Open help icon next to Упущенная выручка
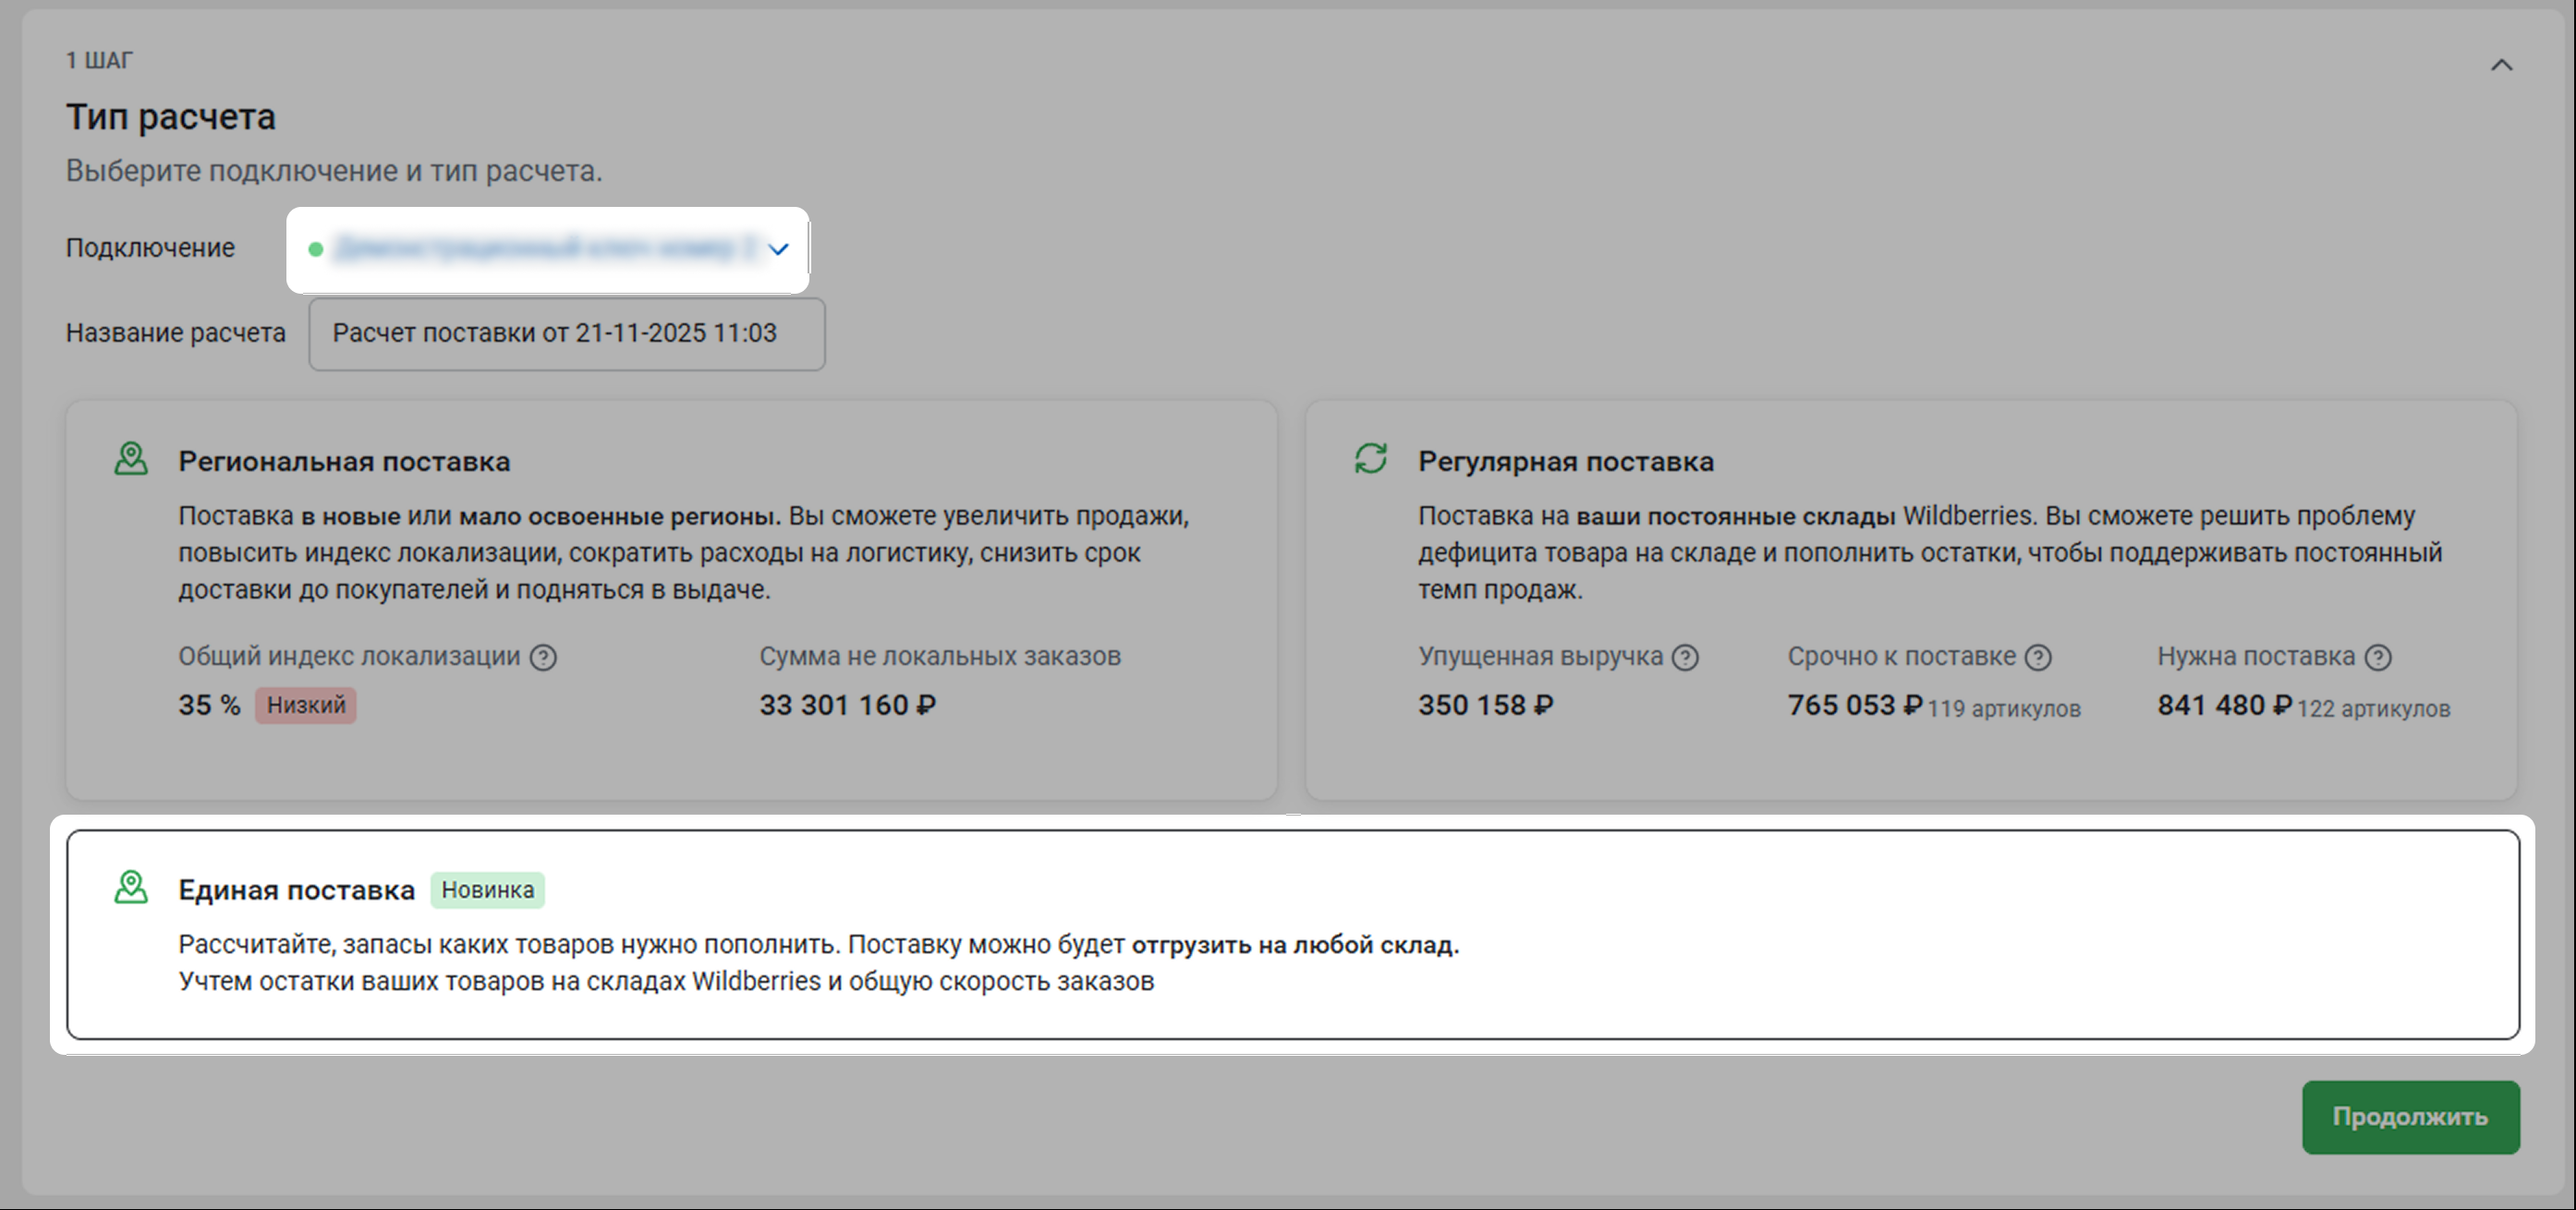This screenshot has width=2576, height=1210. point(1685,657)
